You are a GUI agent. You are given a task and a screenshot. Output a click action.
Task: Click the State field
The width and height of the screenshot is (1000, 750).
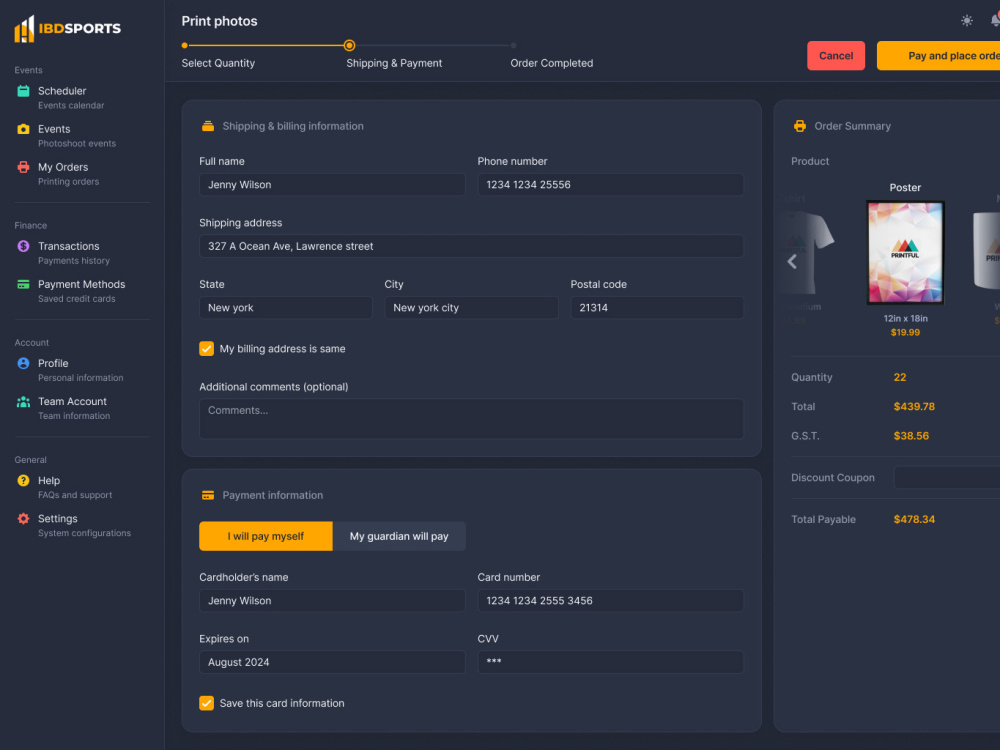coord(286,308)
